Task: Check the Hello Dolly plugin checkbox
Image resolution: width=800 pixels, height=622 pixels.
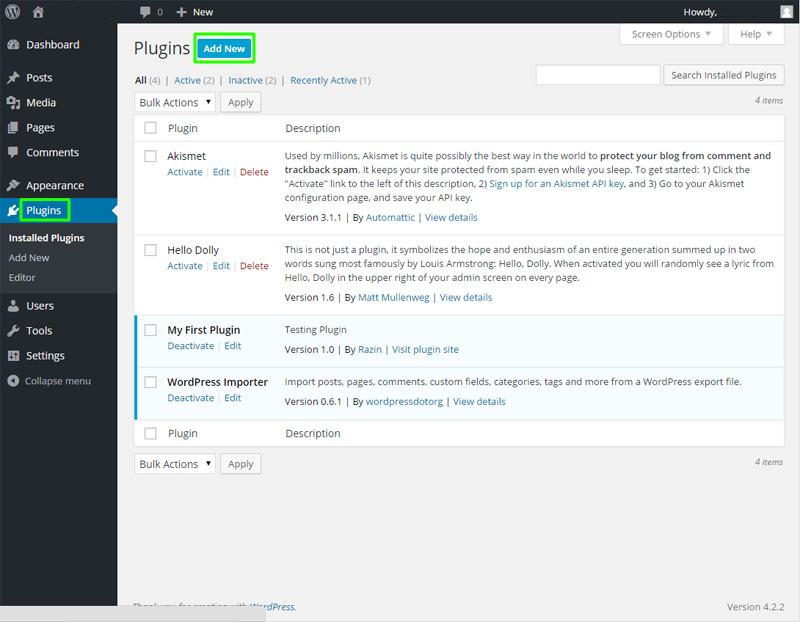Action: pos(151,250)
